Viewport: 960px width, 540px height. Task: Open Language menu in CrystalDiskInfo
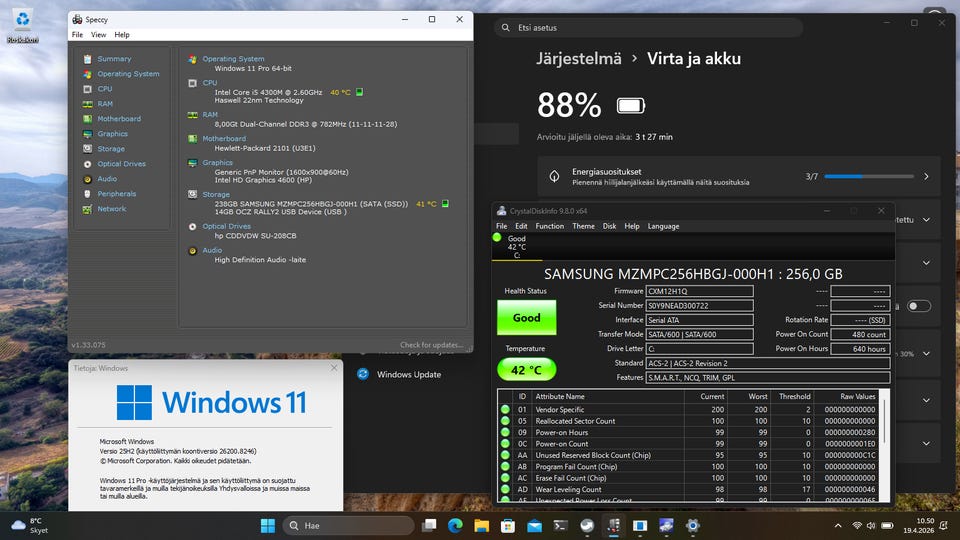click(663, 226)
